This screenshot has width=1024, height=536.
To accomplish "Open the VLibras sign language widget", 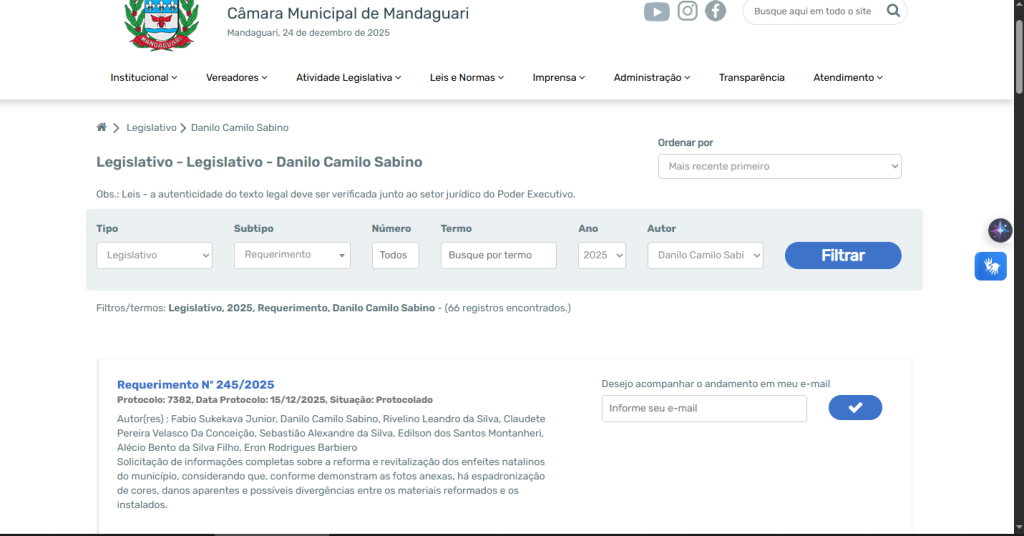I will 990,266.
